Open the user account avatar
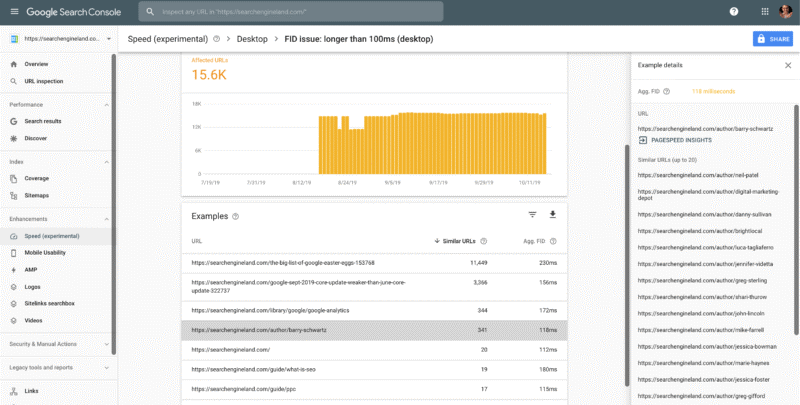 click(x=786, y=11)
